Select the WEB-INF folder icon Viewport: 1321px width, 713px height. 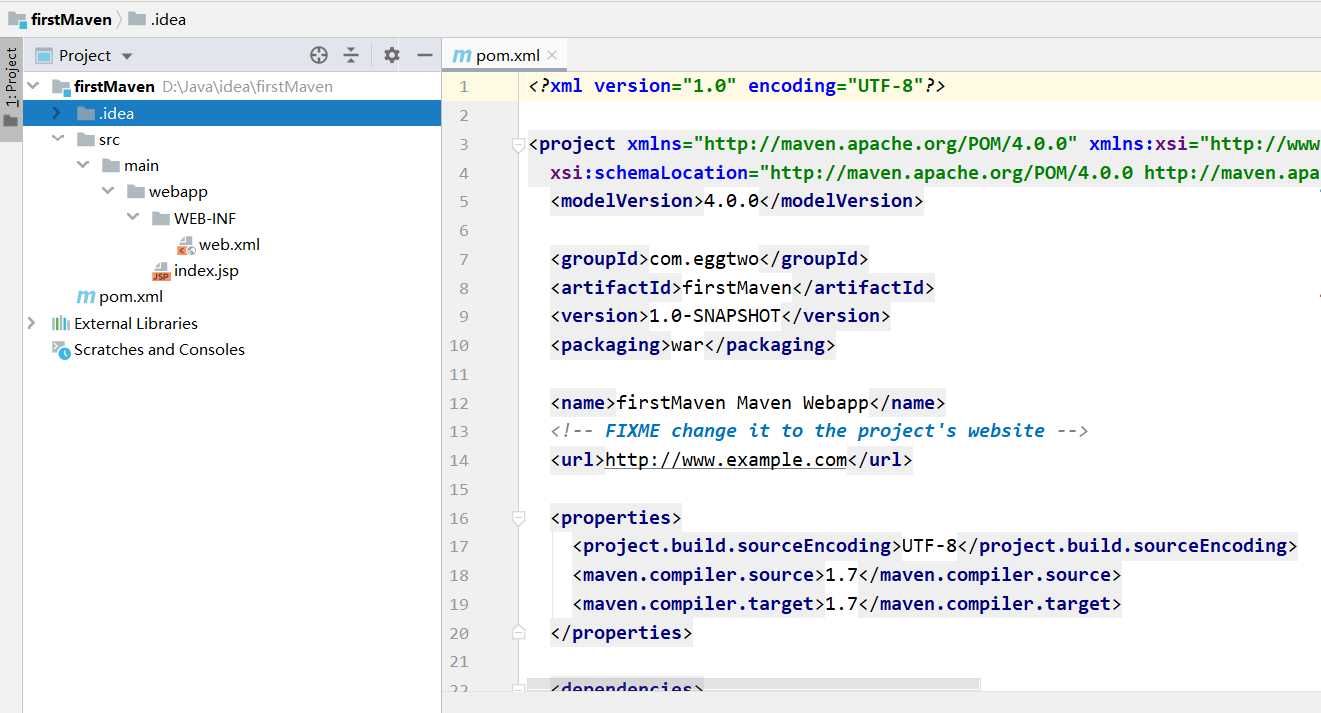pyautogui.click(x=160, y=218)
